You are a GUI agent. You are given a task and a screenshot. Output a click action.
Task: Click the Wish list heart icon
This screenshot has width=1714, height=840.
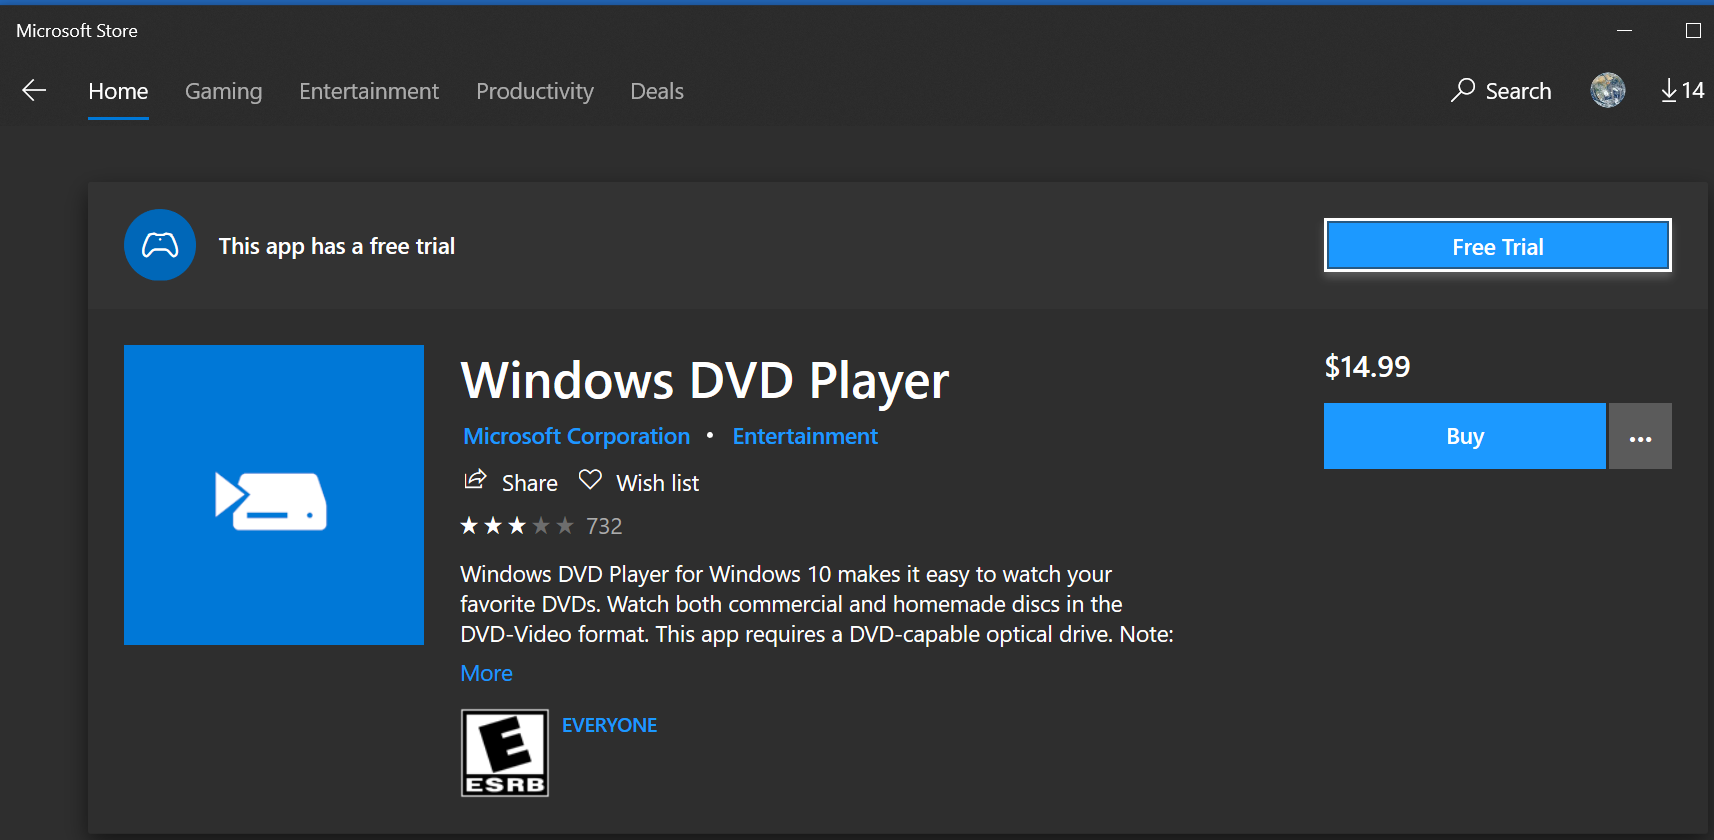[590, 481]
